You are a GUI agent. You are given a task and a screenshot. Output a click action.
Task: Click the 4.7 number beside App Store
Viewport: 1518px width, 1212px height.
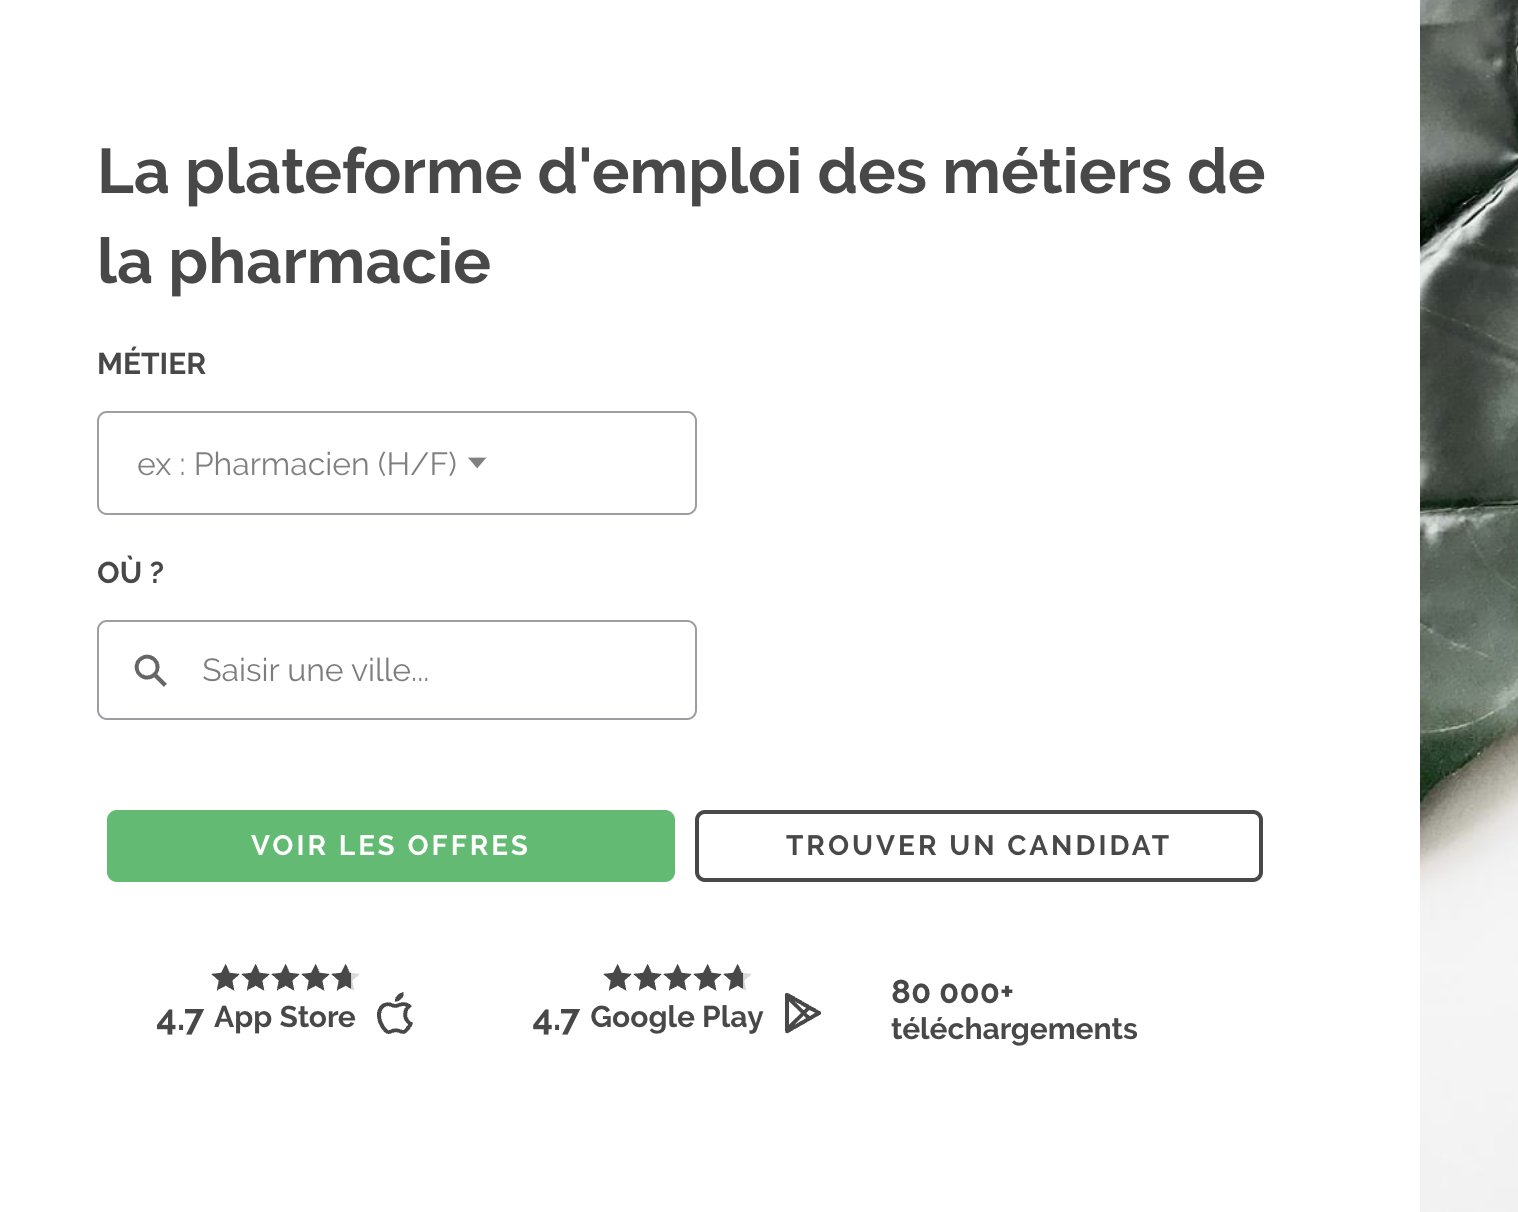point(180,1021)
